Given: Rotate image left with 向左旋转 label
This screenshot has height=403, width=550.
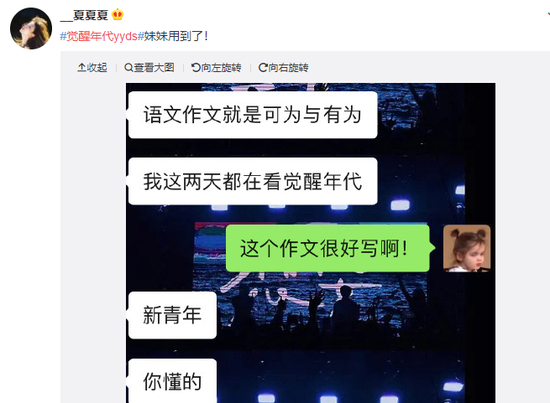Looking at the screenshot, I should point(221,67).
